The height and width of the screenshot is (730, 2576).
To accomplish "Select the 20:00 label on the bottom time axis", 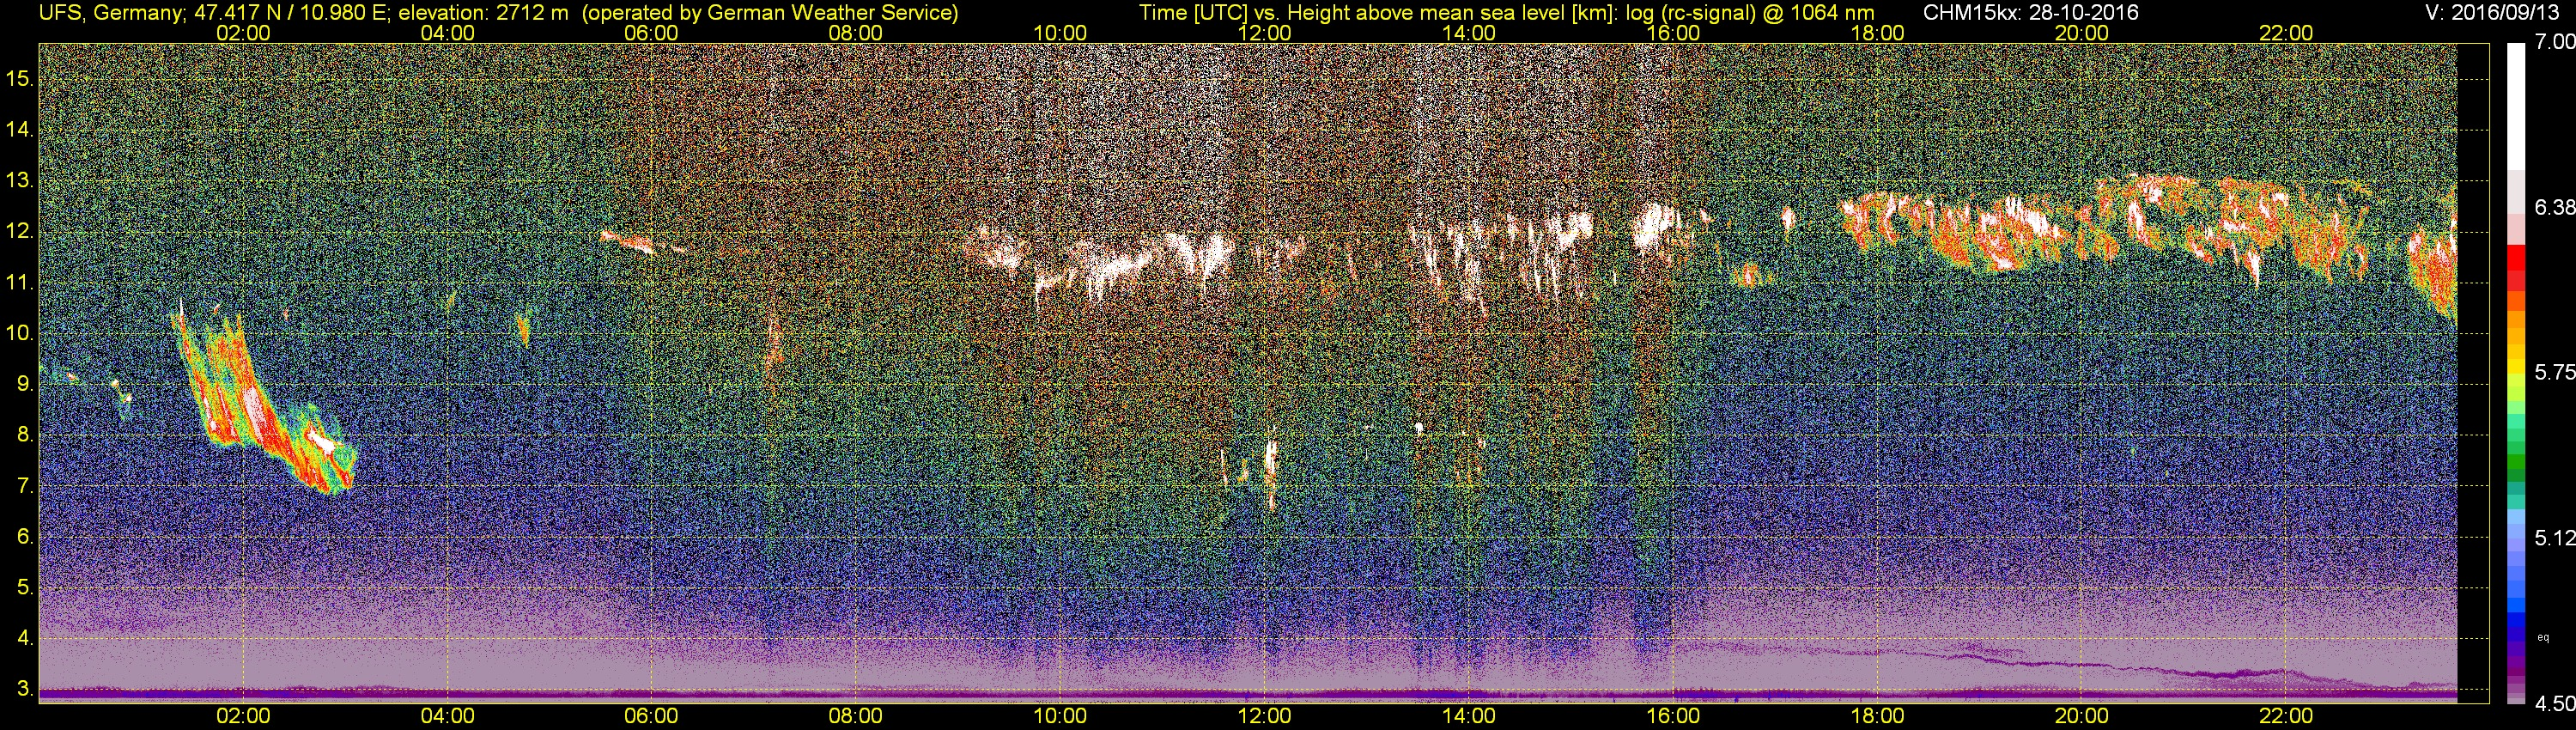I will click(x=2082, y=716).
